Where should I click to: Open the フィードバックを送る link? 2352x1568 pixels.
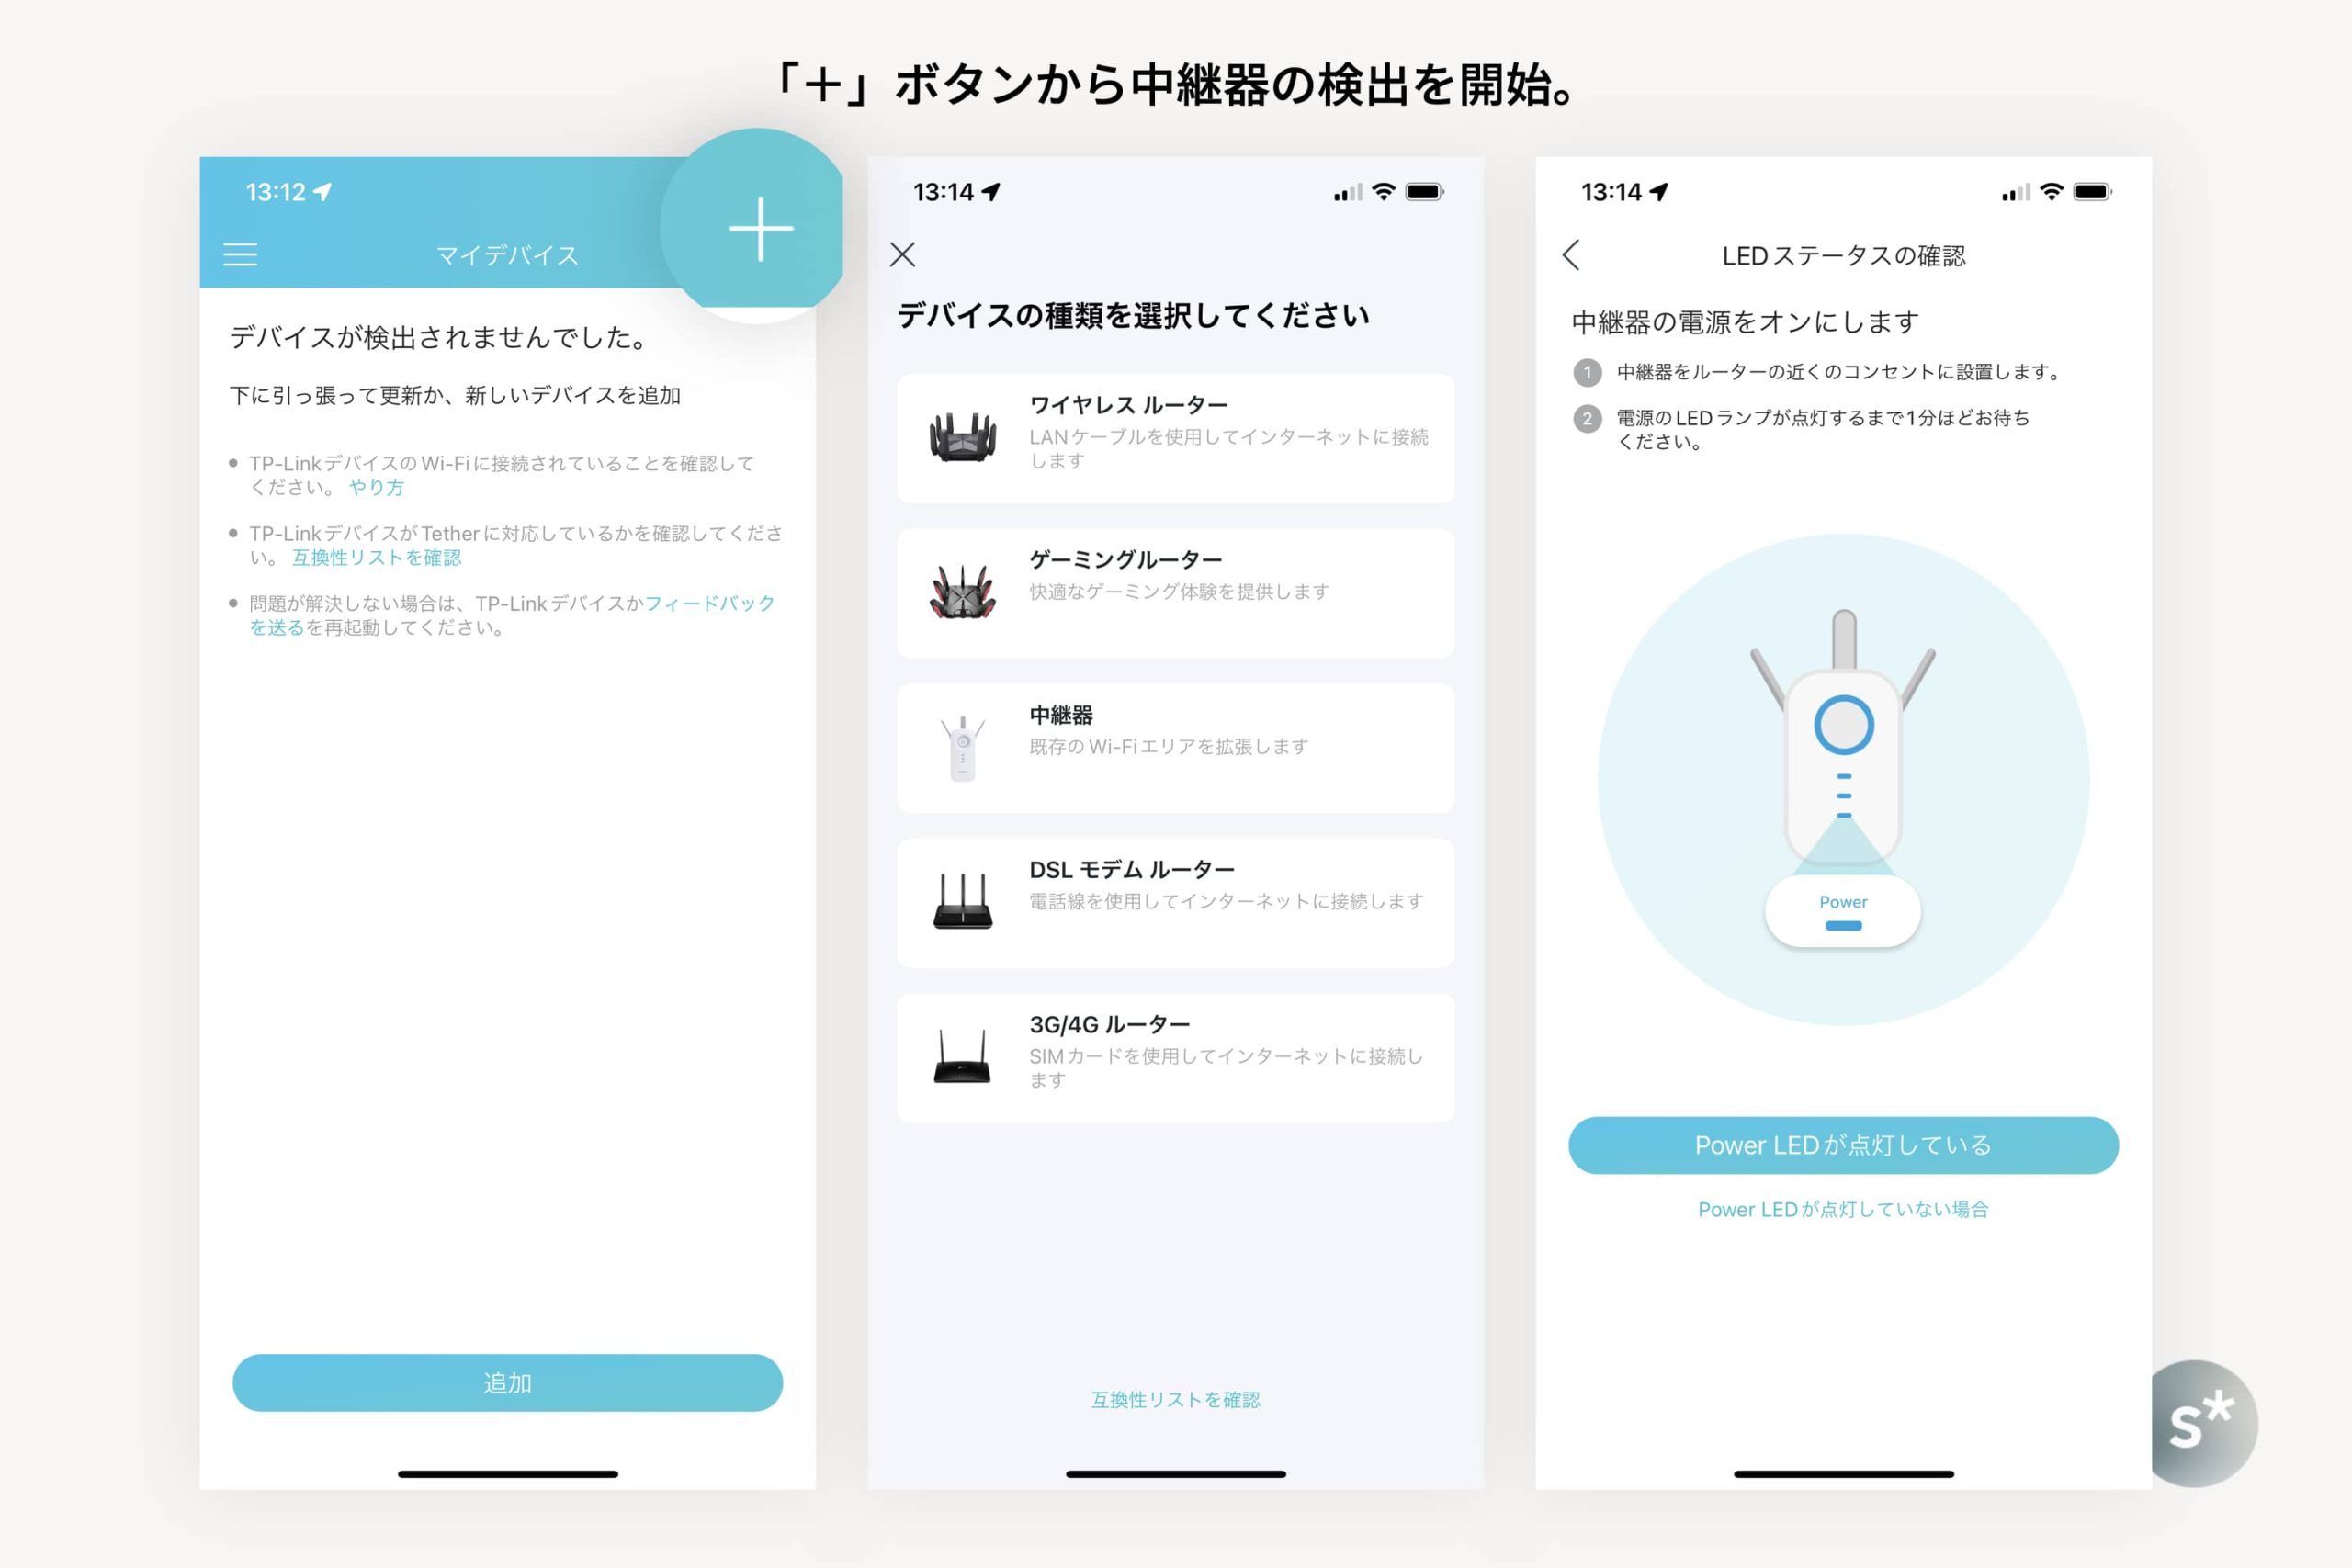coord(708,603)
